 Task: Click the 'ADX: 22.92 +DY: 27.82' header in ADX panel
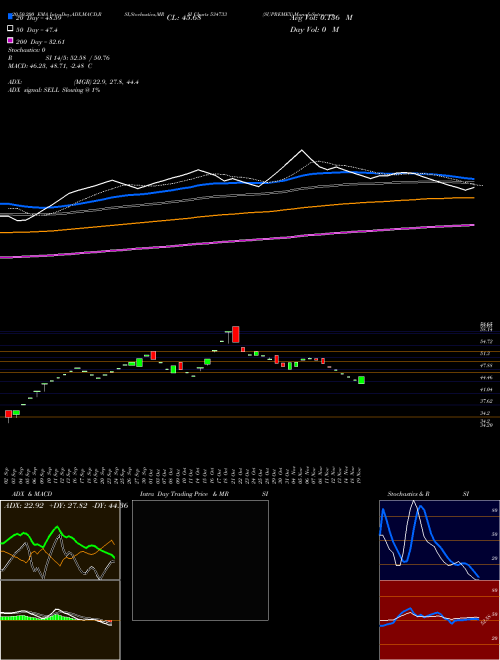click(46, 506)
